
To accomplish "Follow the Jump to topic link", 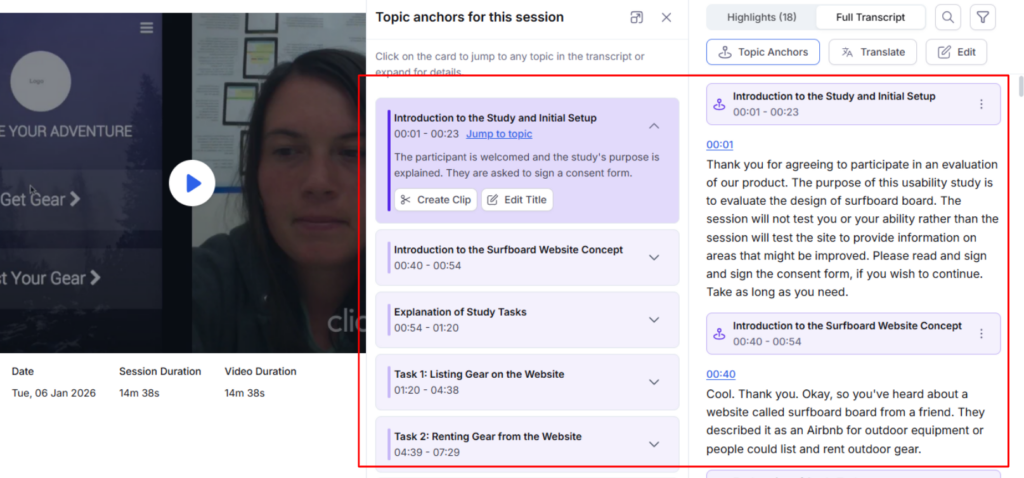I will pos(499,134).
